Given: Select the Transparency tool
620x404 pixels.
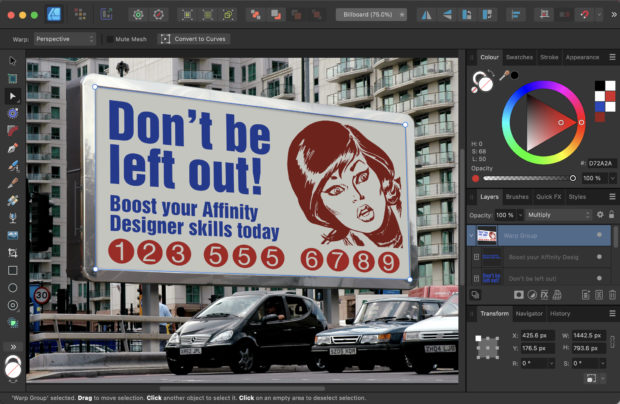Looking at the screenshot, I should pos(13,218).
